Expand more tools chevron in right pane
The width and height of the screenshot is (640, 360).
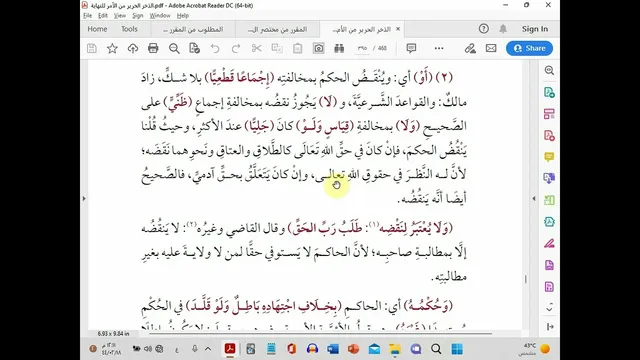pos(549,307)
